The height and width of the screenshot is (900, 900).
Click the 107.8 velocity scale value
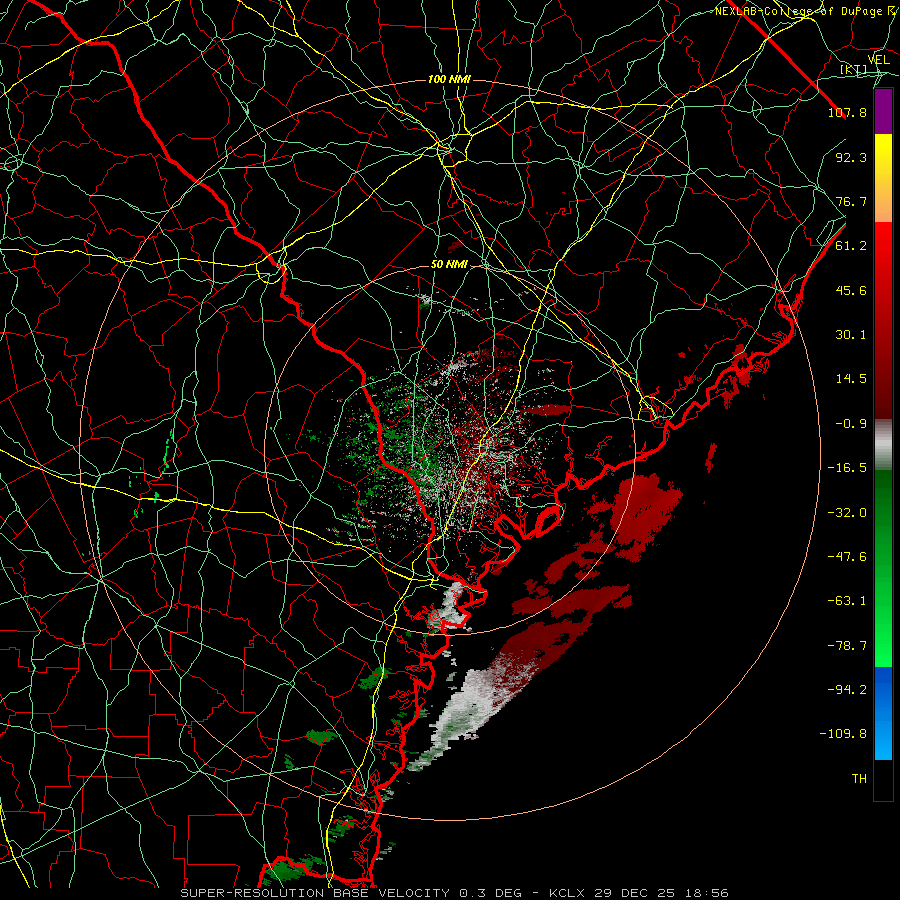(847, 112)
